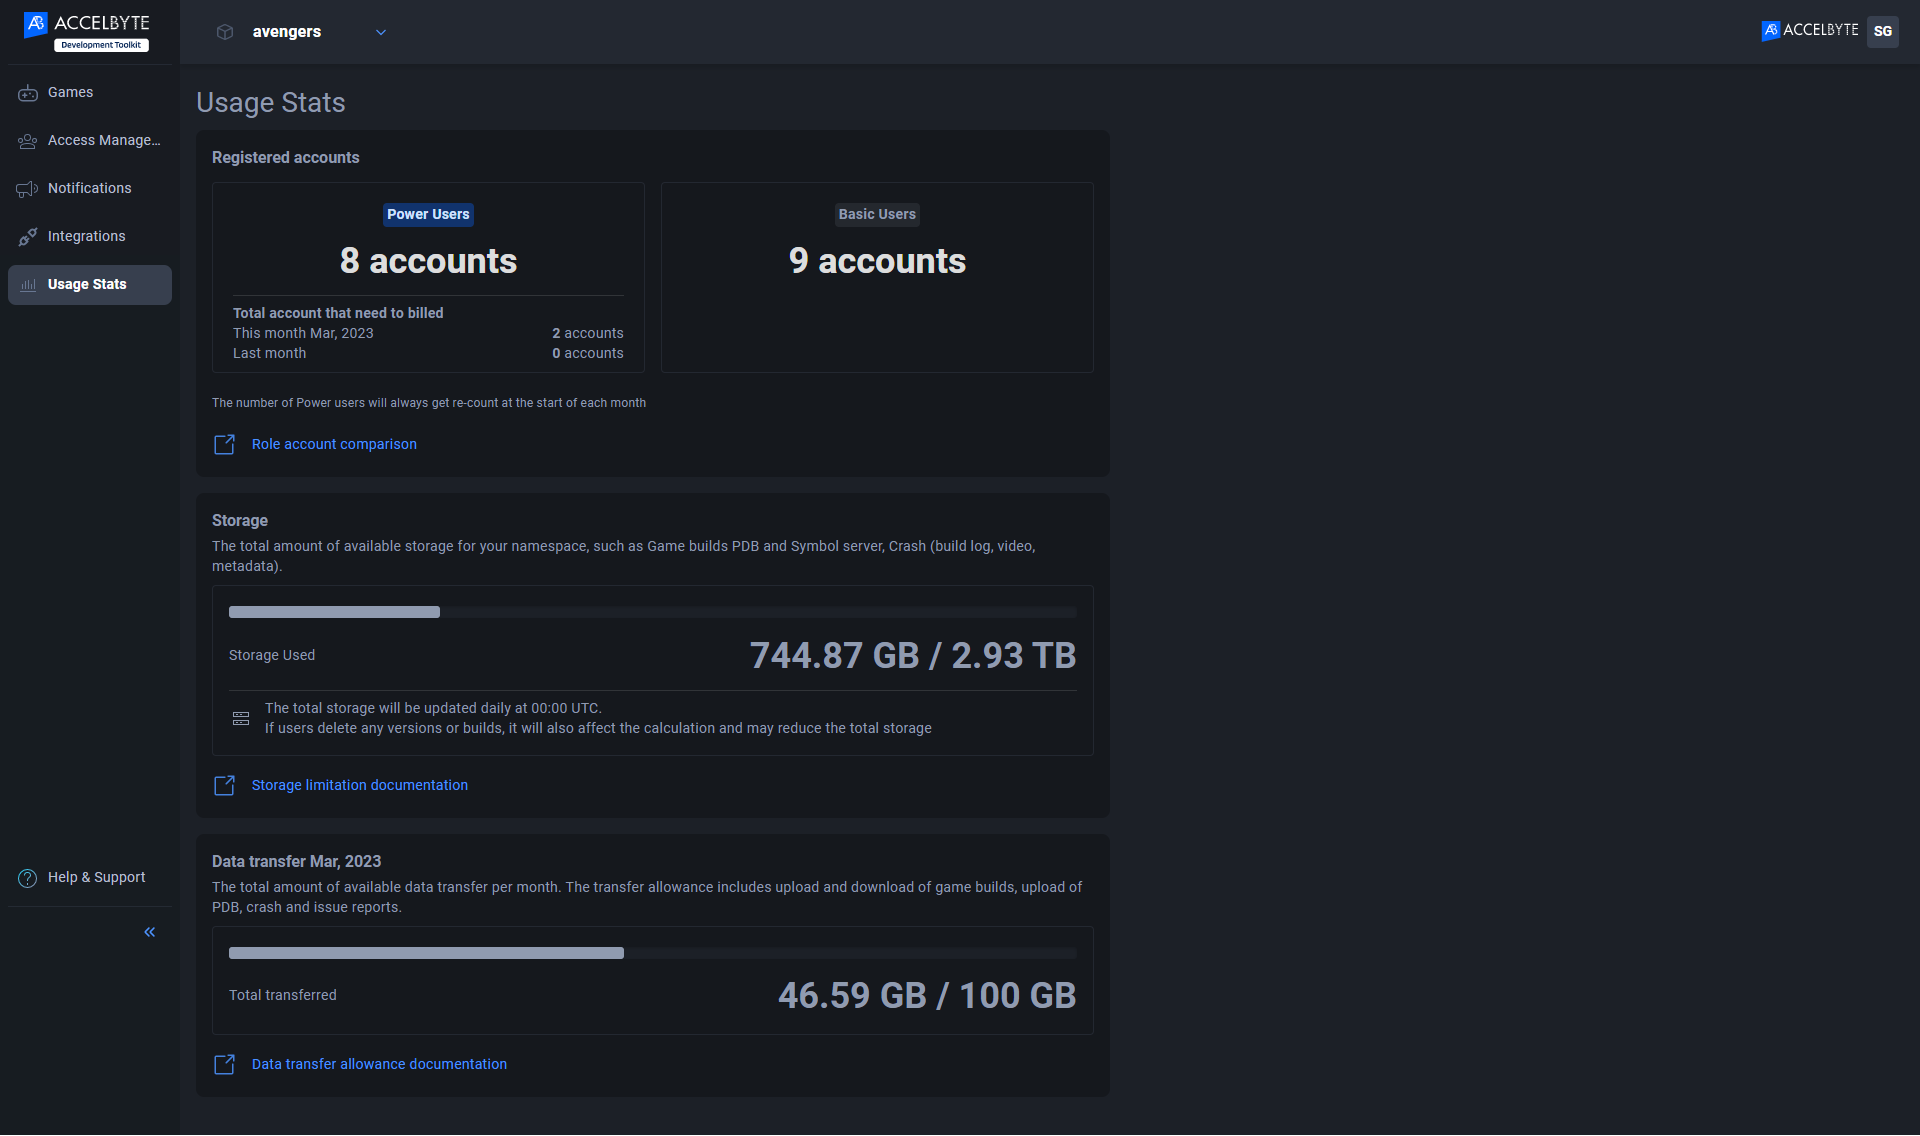Click AccelByte logo in top-right header
This screenshot has width=1920, height=1136.
[x=1810, y=31]
